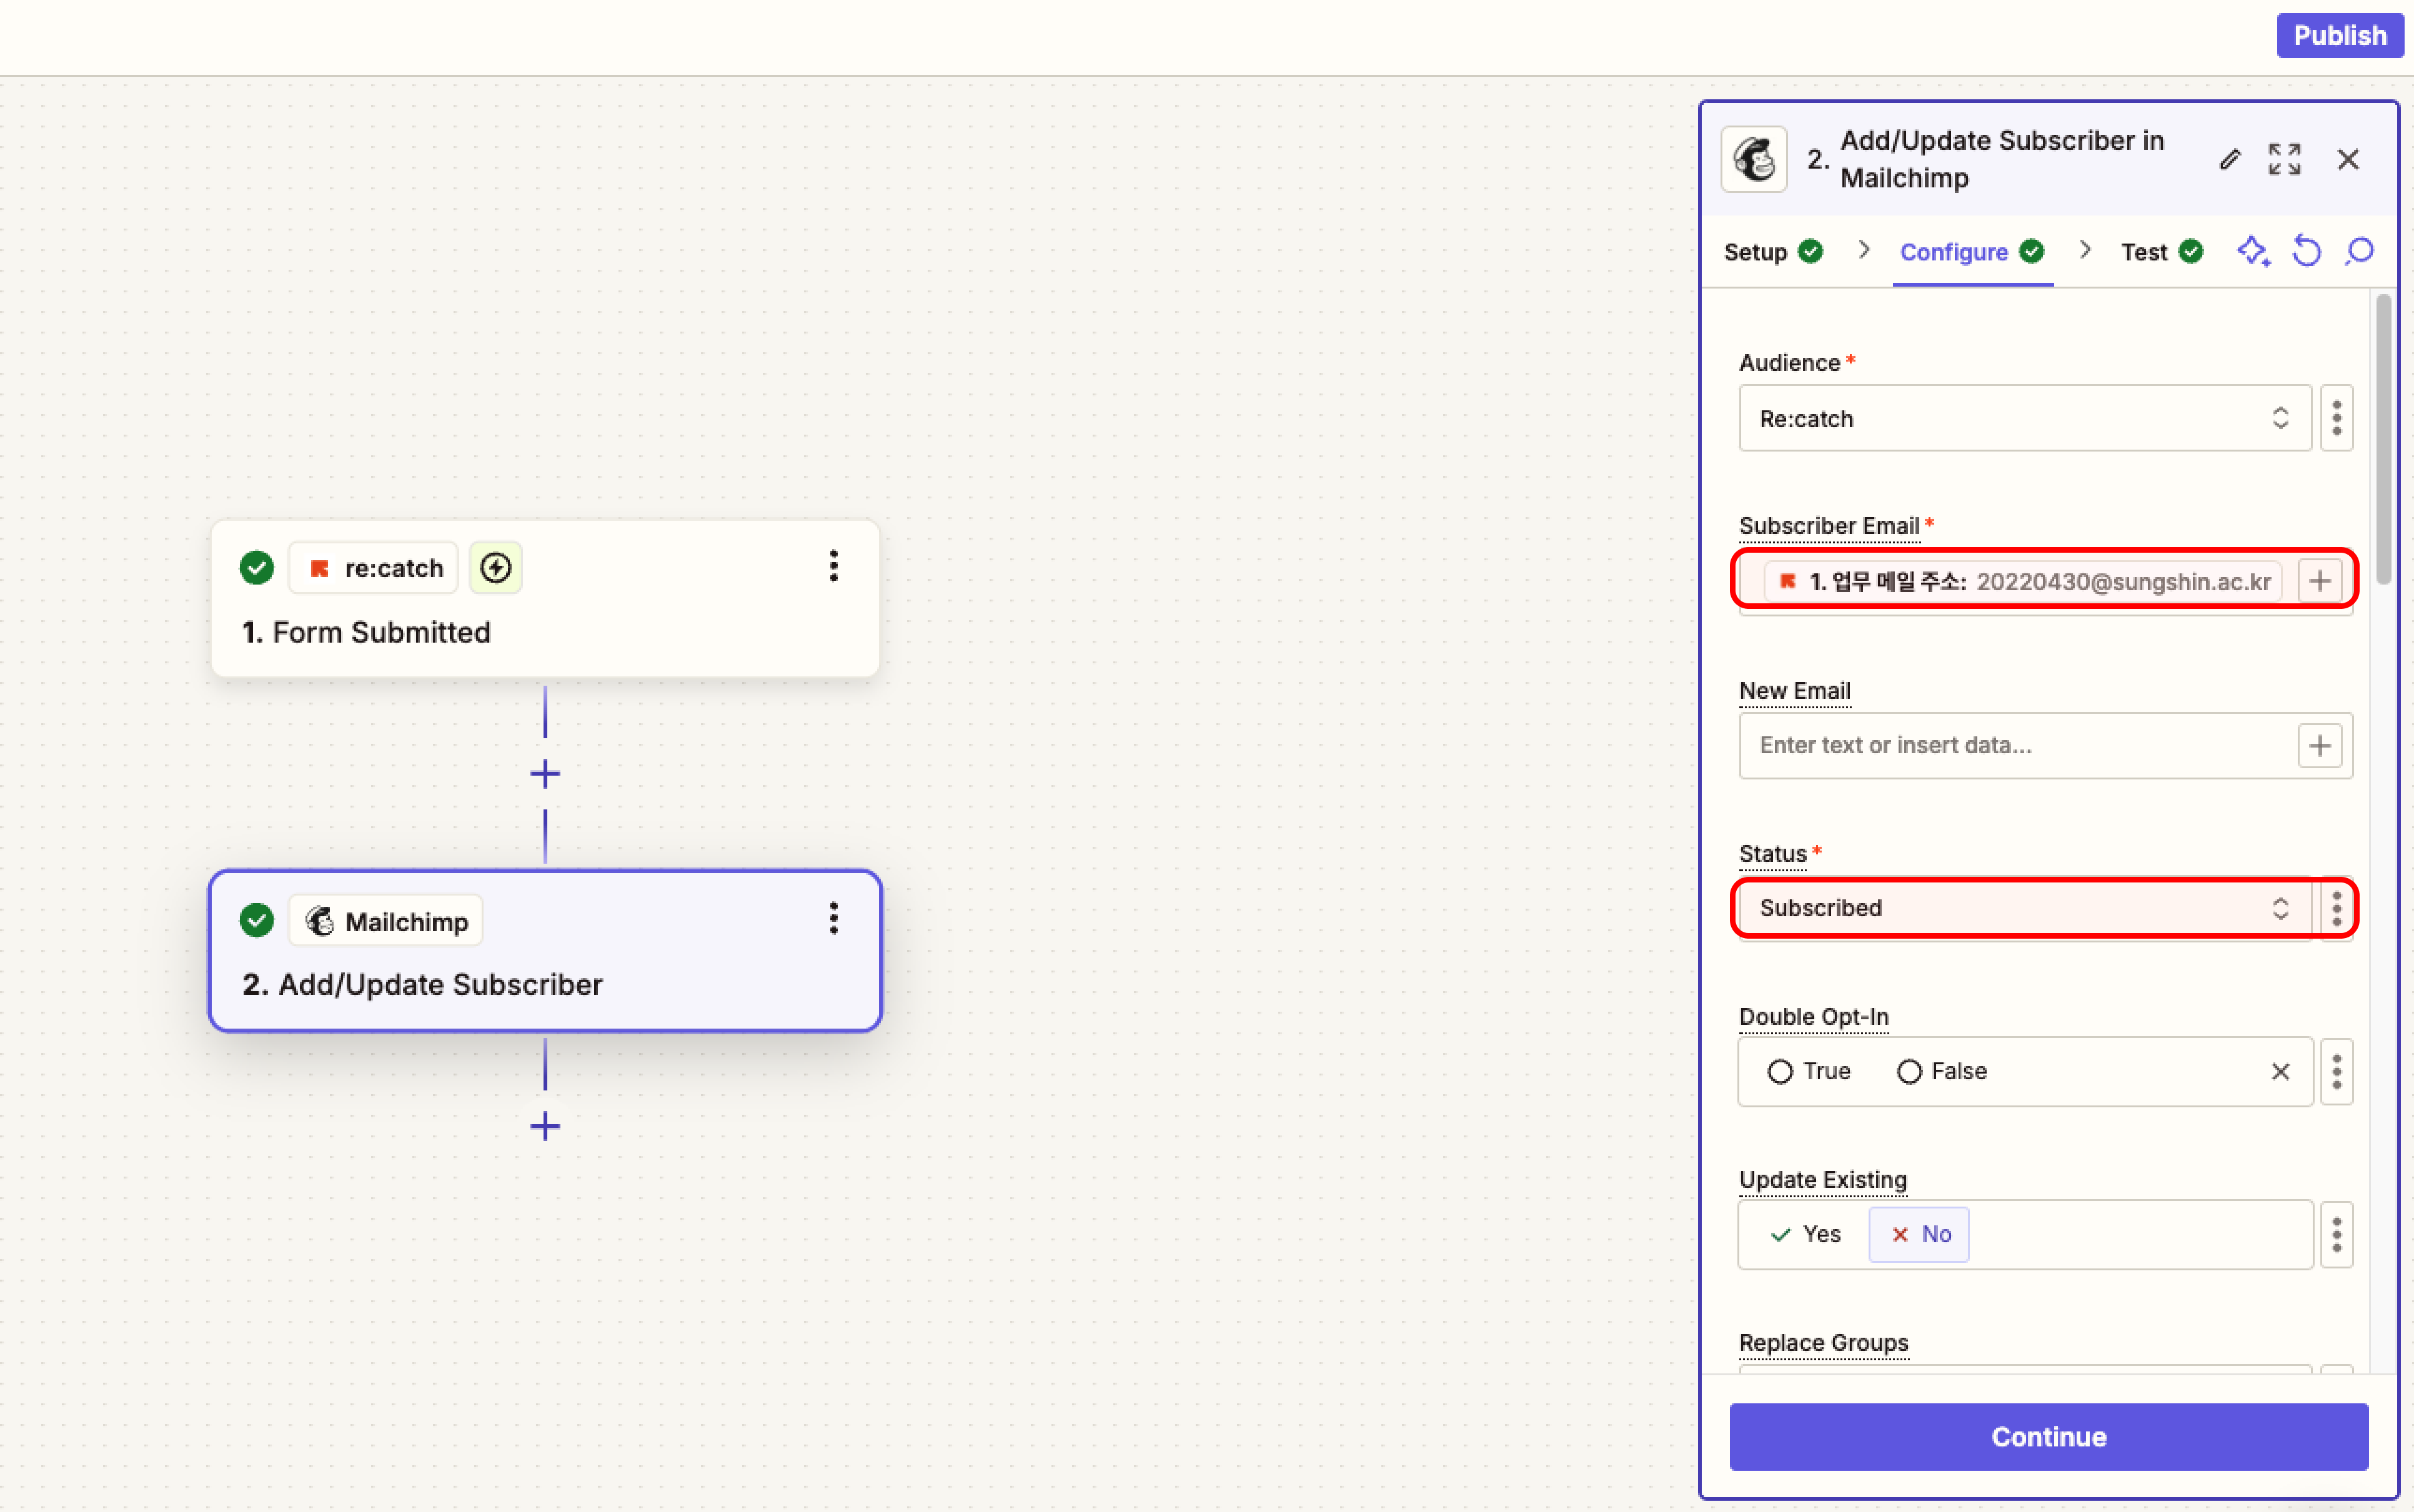Open the Add/Update Subscriber step menu

pyautogui.click(x=833, y=918)
